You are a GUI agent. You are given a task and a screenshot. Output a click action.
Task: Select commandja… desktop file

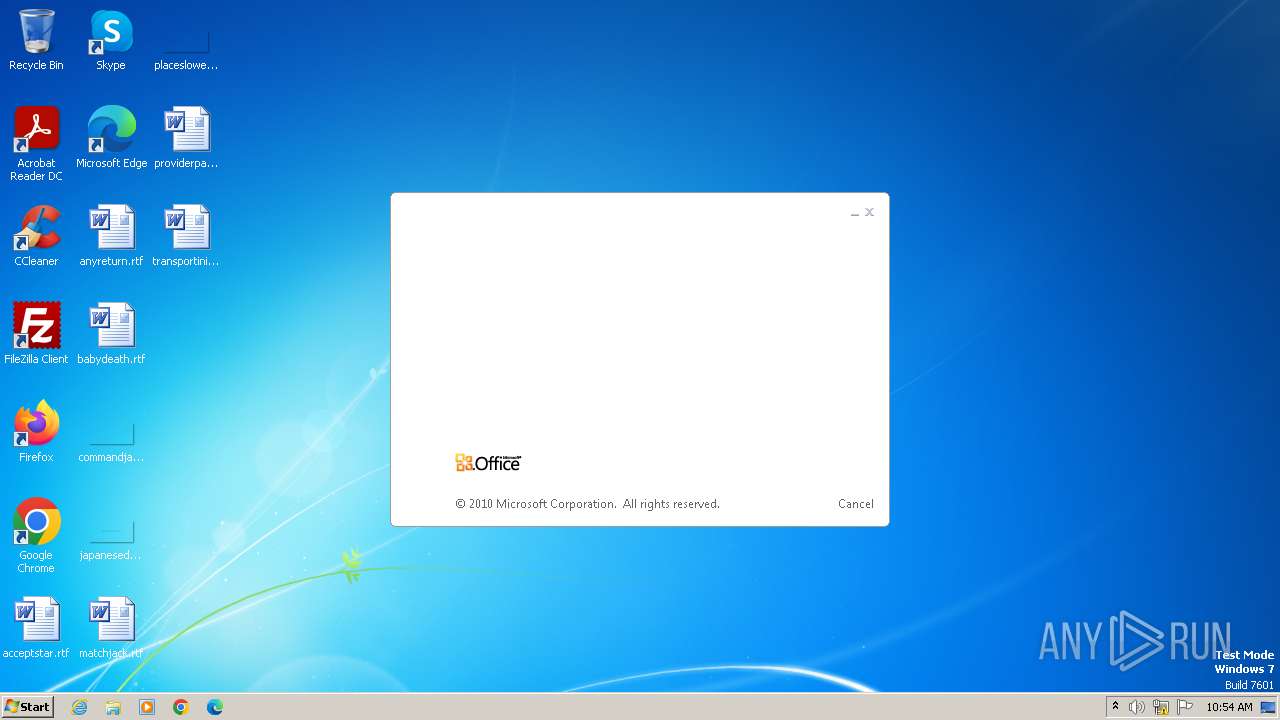111,441
